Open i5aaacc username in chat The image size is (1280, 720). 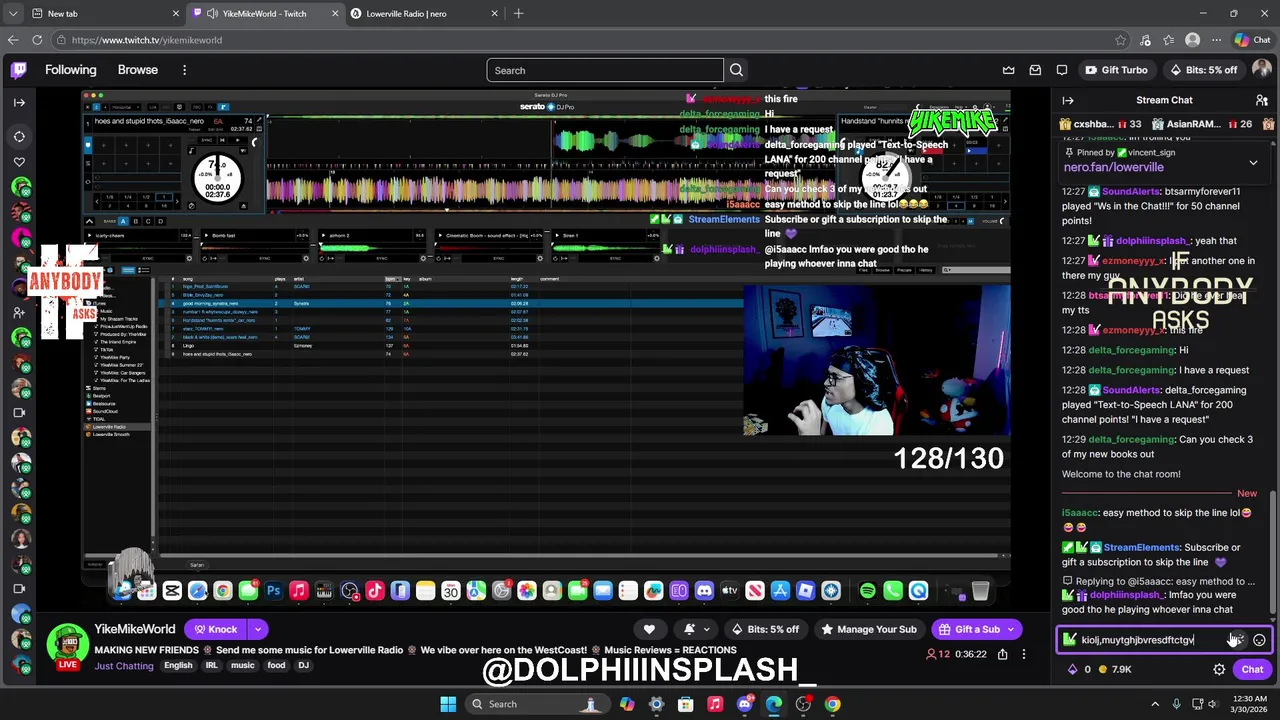pos(1079,513)
